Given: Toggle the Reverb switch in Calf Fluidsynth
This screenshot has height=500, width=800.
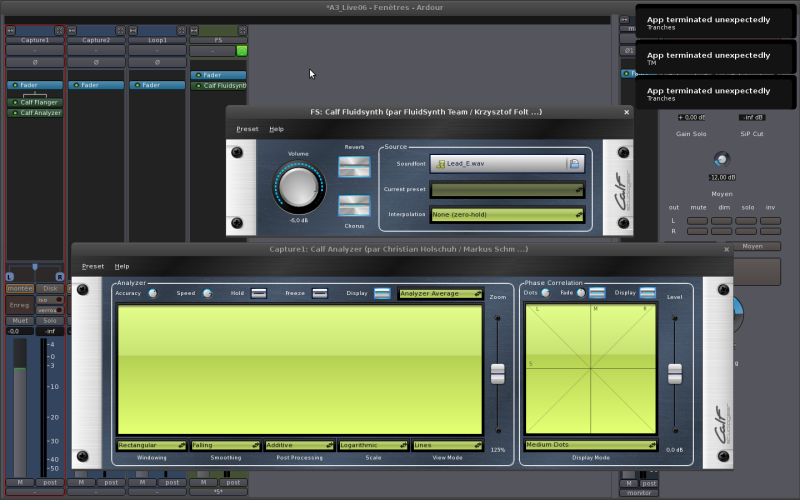Looking at the screenshot, I should pyautogui.click(x=354, y=167).
